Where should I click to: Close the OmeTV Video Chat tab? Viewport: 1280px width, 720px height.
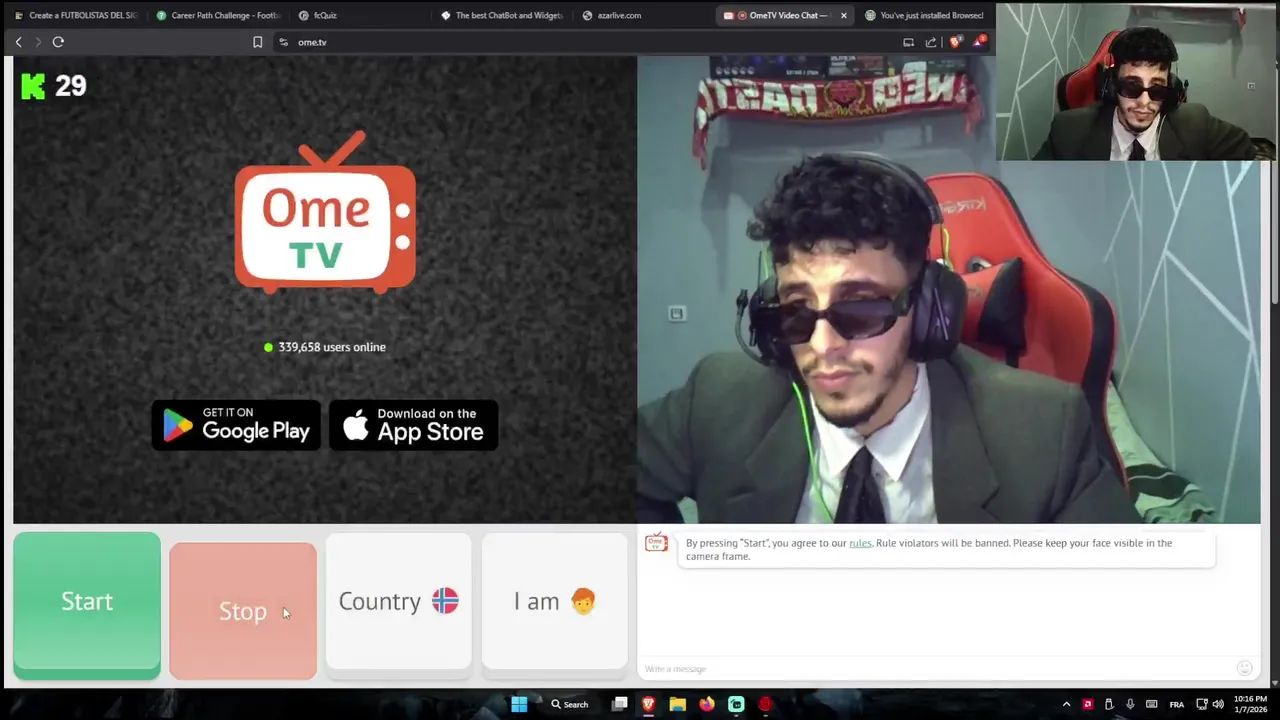844,15
